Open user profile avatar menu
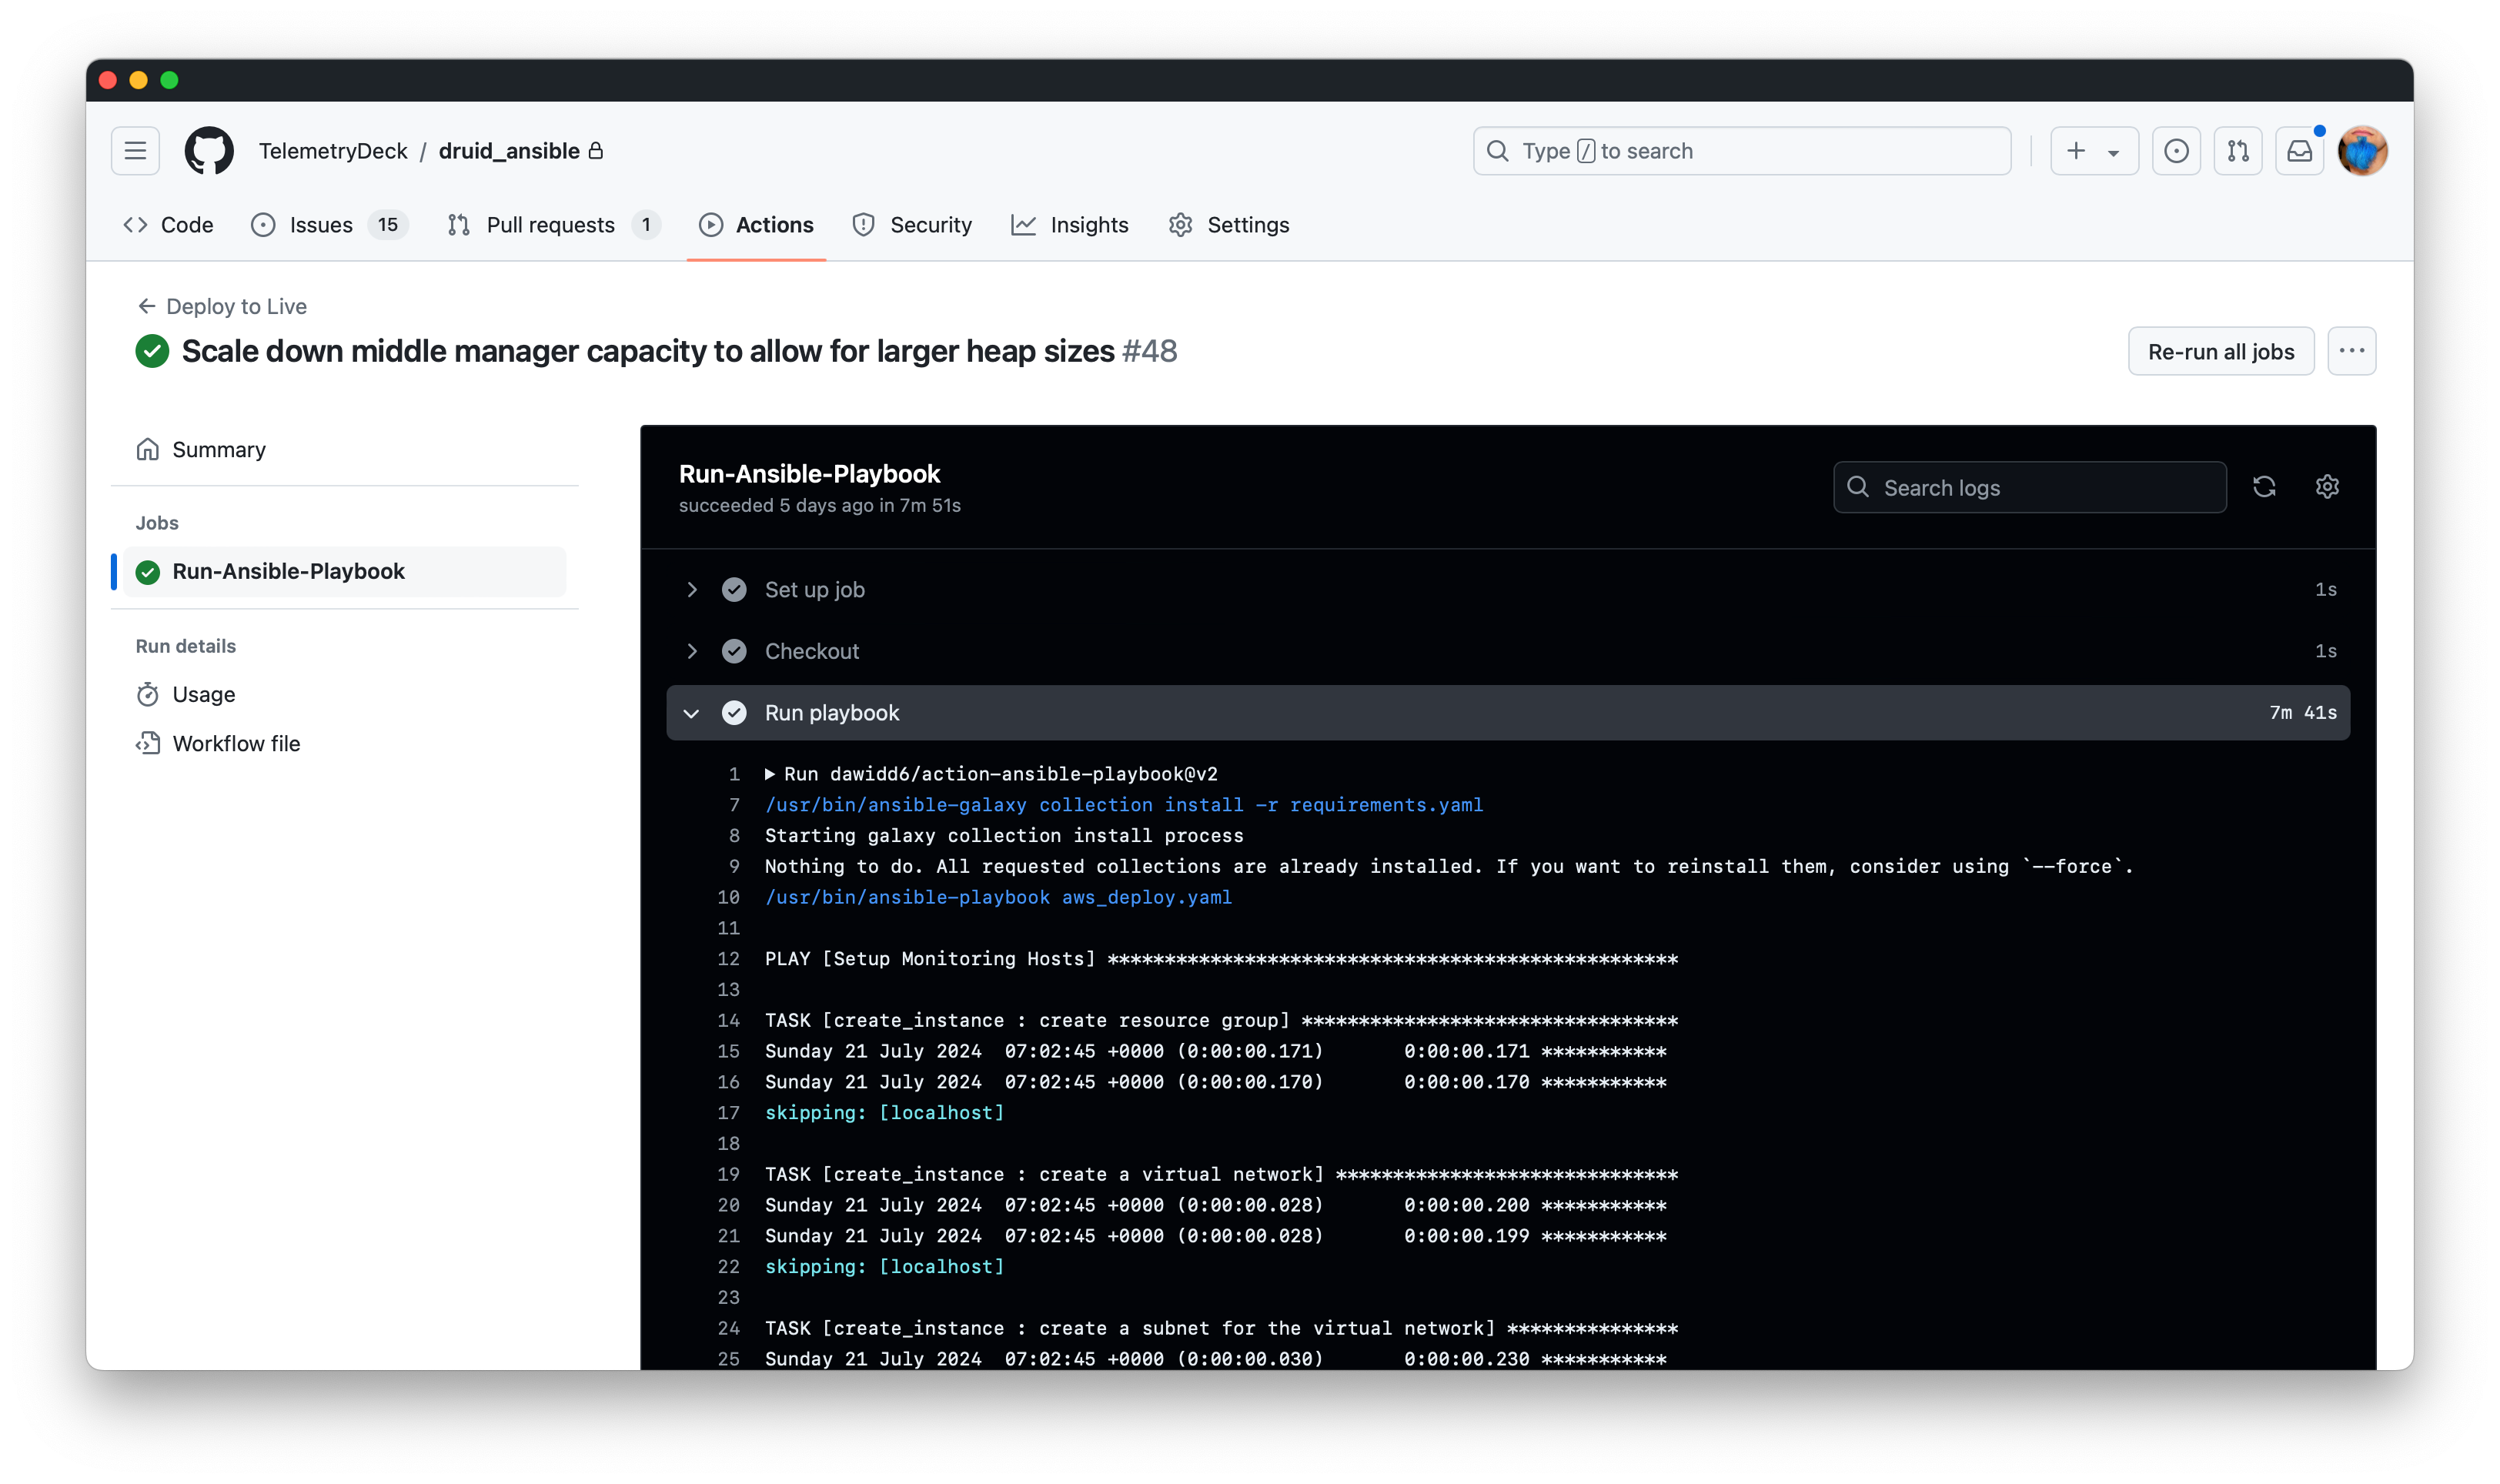 (x=2362, y=151)
